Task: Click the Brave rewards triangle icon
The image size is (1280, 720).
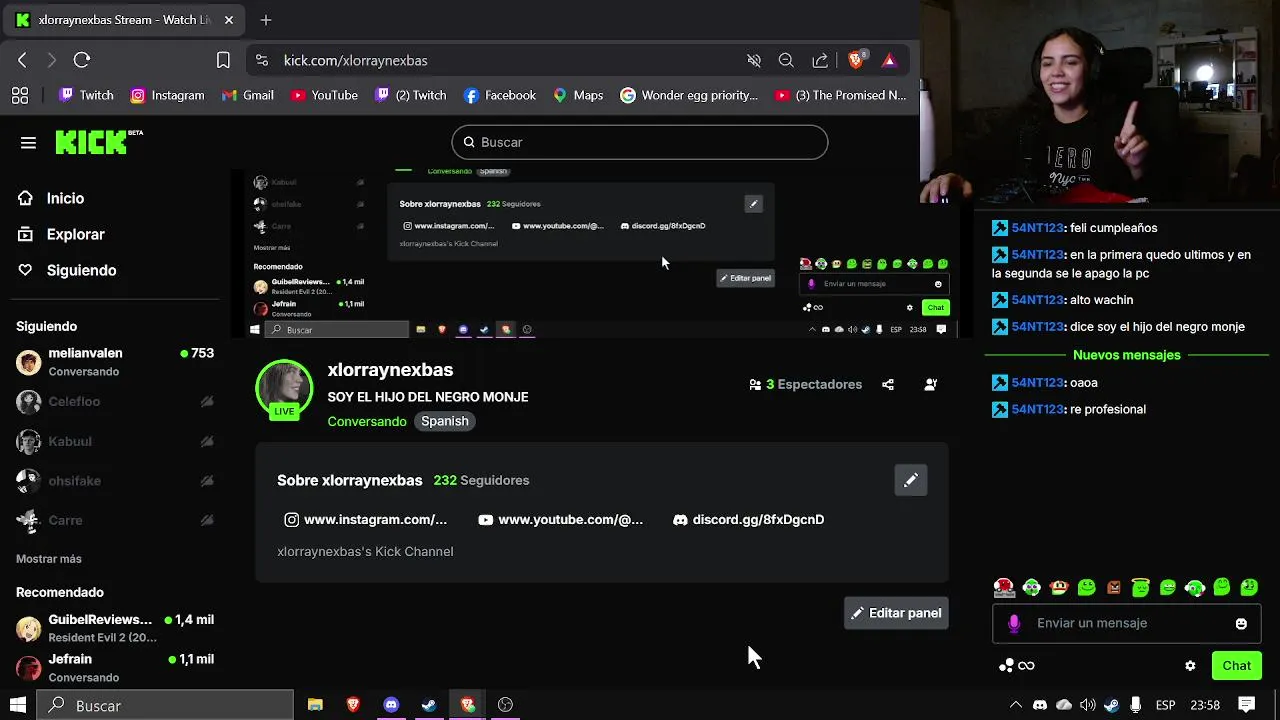Action: [889, 60]
